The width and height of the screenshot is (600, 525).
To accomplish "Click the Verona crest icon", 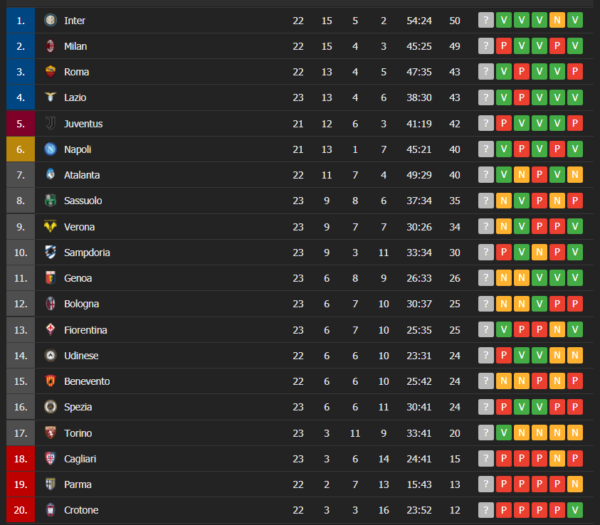I will pos(50,227).
